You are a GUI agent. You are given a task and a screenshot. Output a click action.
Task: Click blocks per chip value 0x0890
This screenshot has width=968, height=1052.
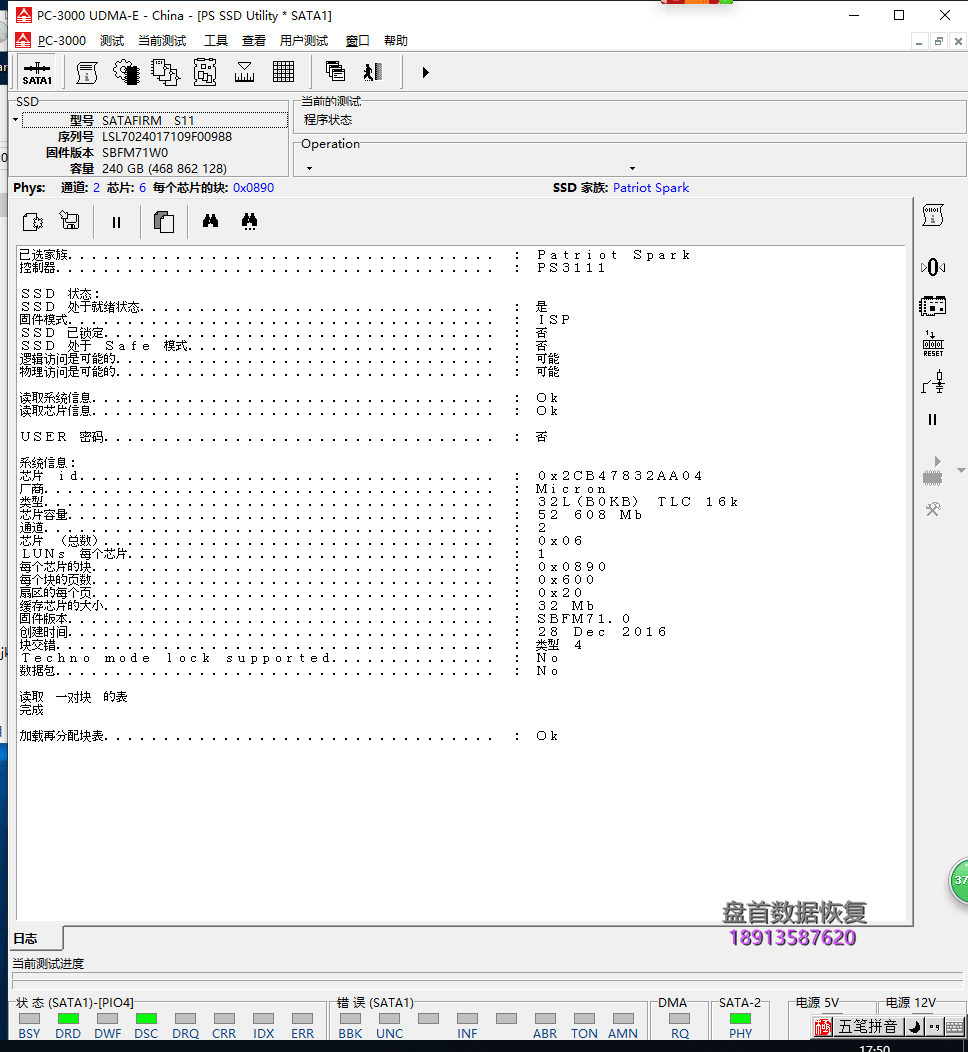coord(254,188)
